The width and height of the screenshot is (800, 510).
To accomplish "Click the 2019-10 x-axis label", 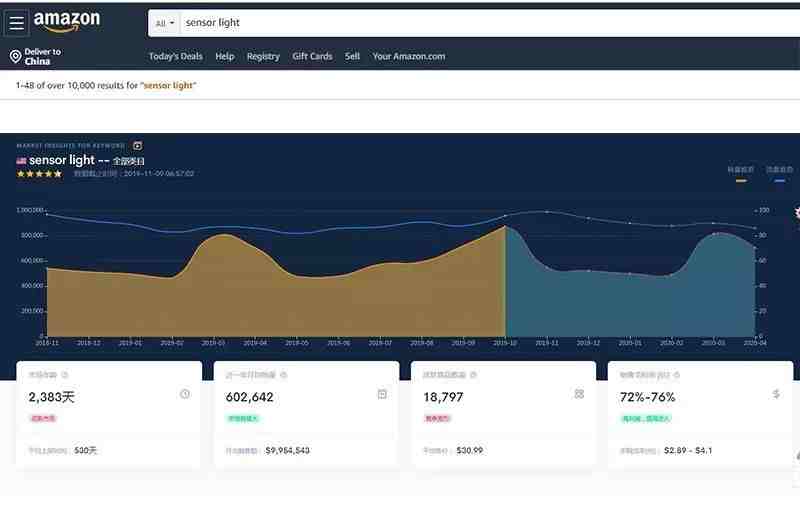I will pyautogui.click(x=505, y=343).
